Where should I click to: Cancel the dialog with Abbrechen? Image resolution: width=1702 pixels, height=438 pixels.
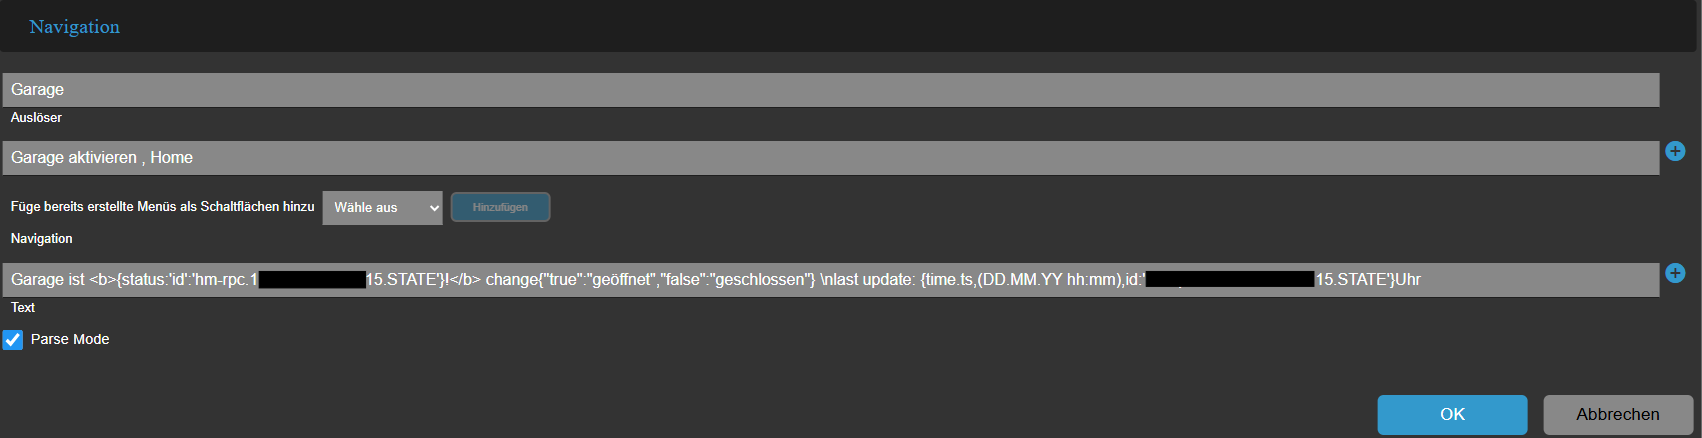point(1617,414)
